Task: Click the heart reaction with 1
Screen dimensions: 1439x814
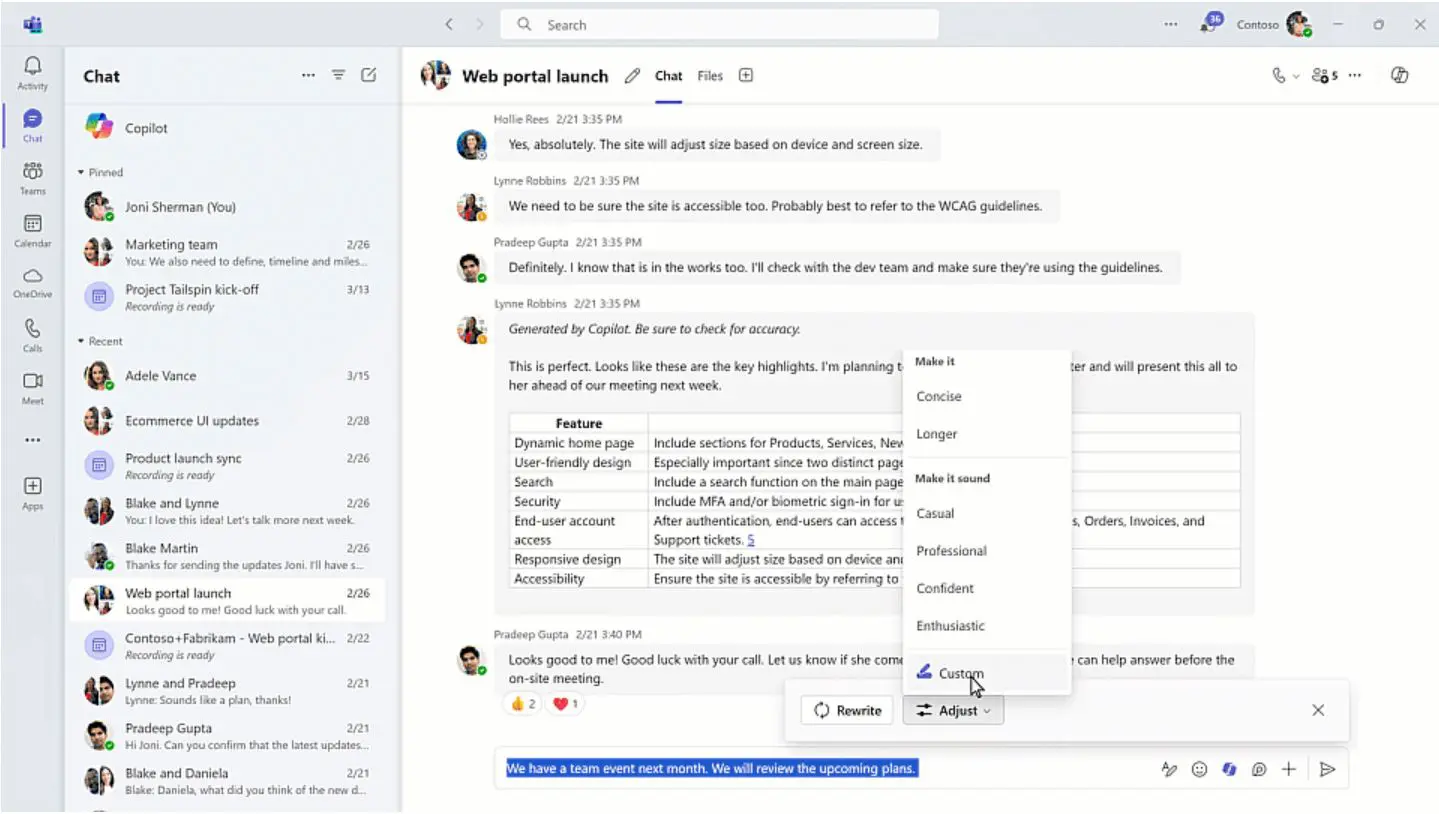Action: (566, 704)
